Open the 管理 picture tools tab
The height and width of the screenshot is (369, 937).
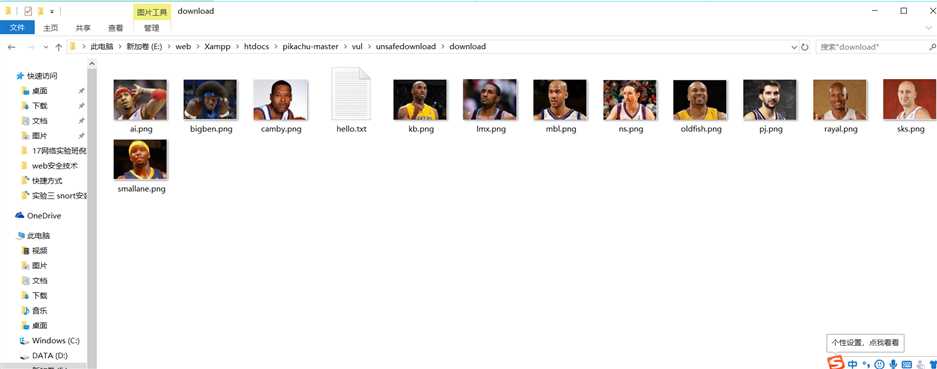(152, 28)
